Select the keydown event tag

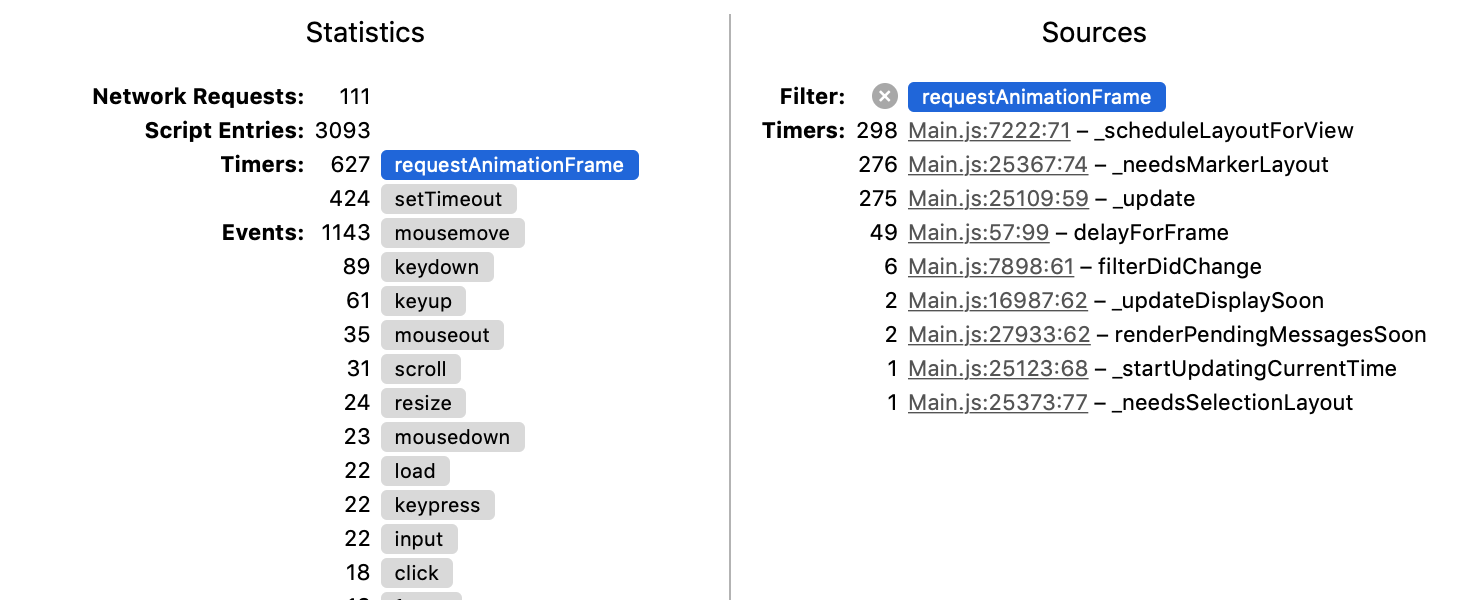[x=437, y=267]
